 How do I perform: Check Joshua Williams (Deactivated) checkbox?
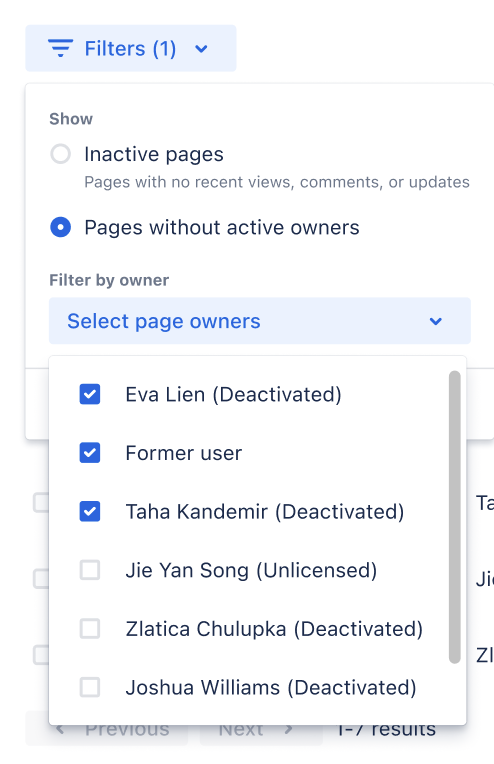90,688
